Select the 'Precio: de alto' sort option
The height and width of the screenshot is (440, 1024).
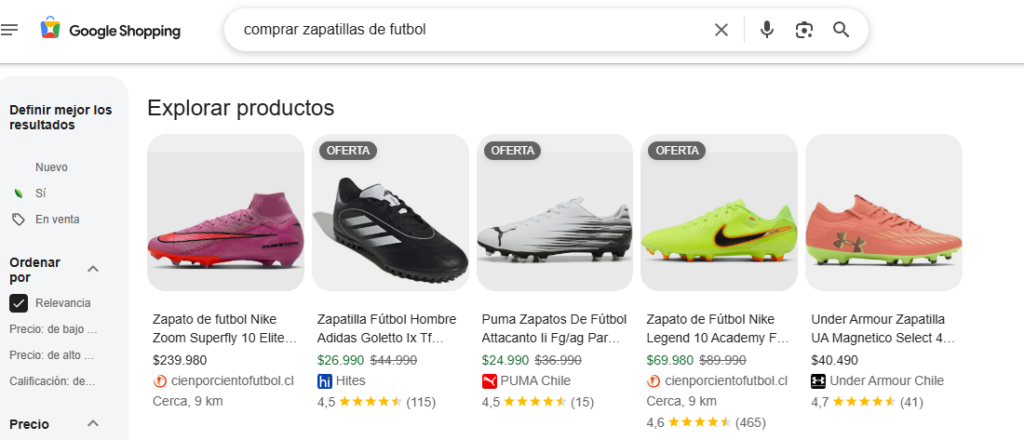(54, 354)
